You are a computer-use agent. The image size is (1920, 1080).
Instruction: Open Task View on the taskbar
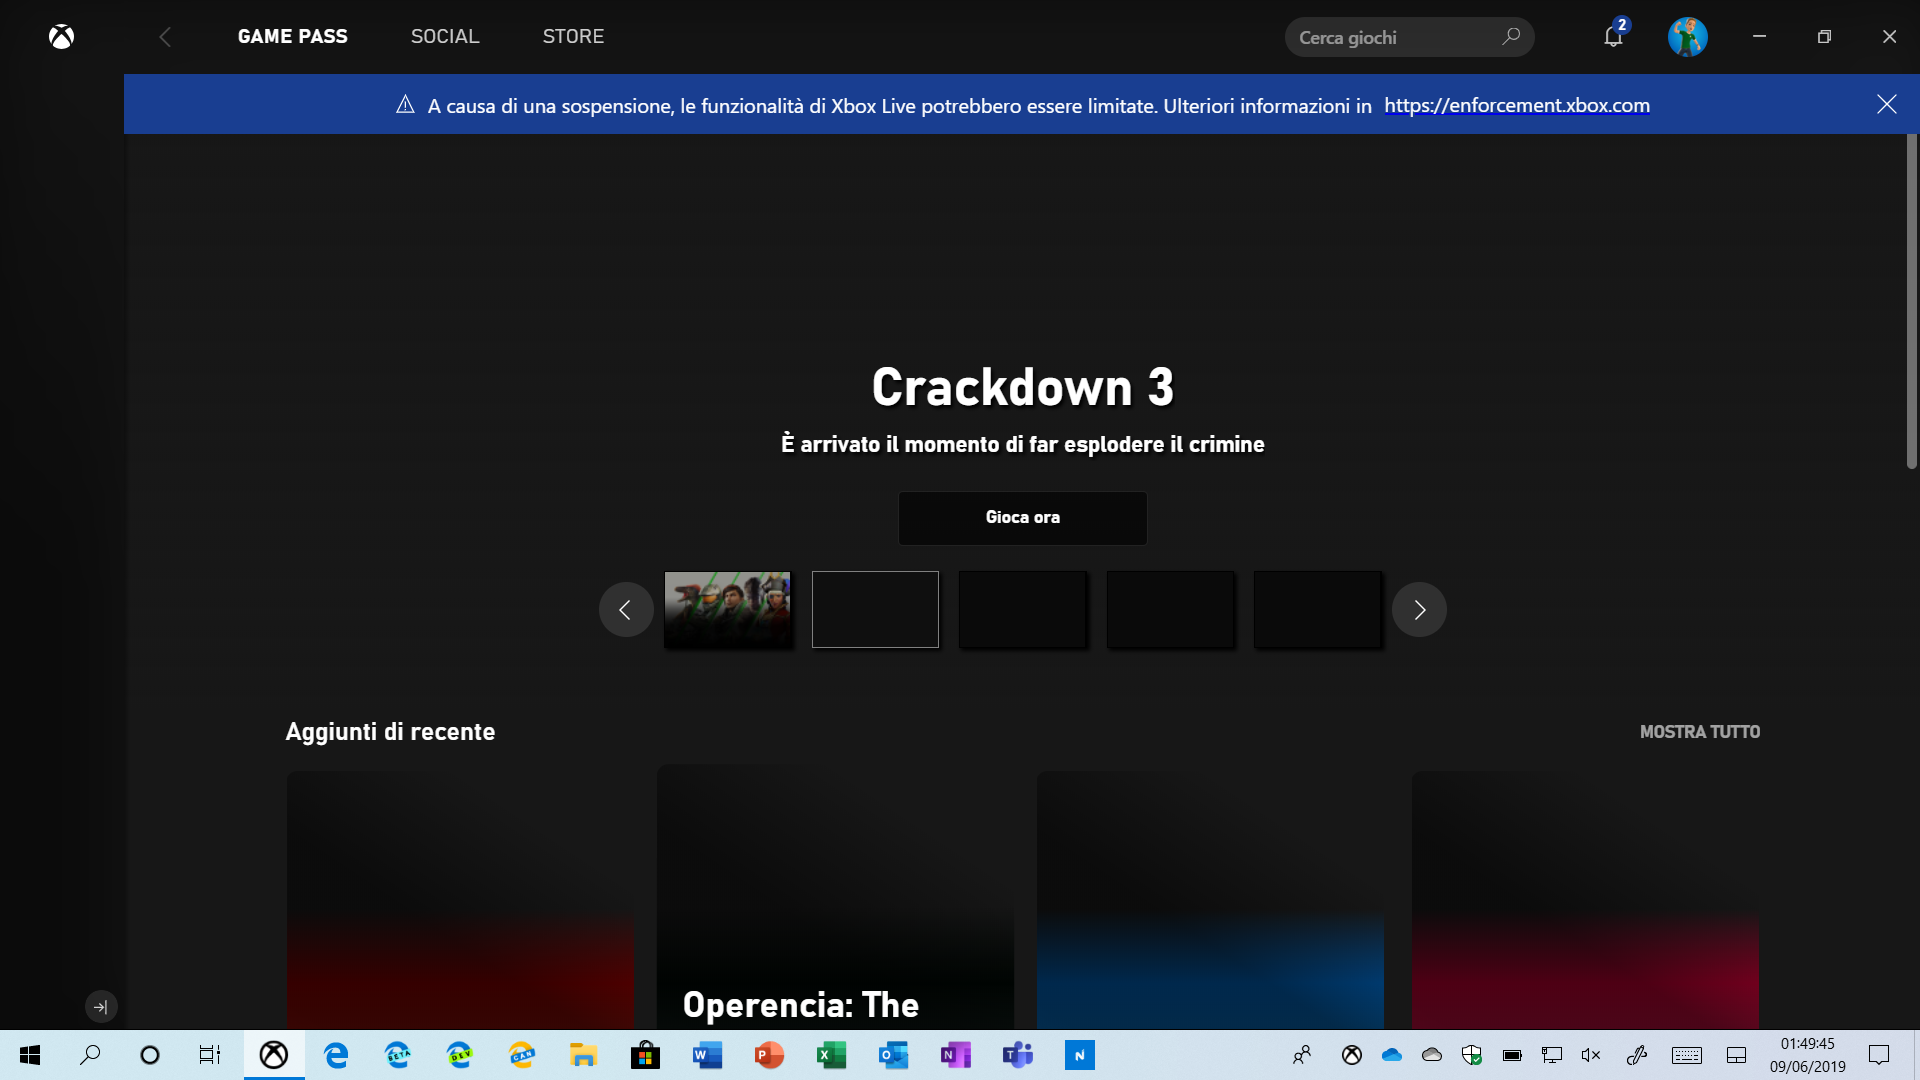[210, 1055]
